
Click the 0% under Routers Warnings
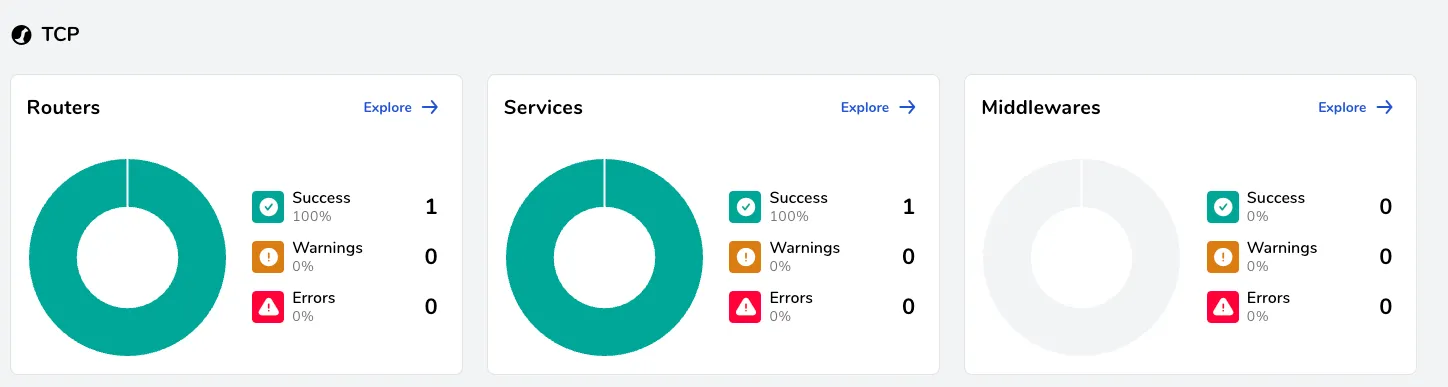[303, 266]
